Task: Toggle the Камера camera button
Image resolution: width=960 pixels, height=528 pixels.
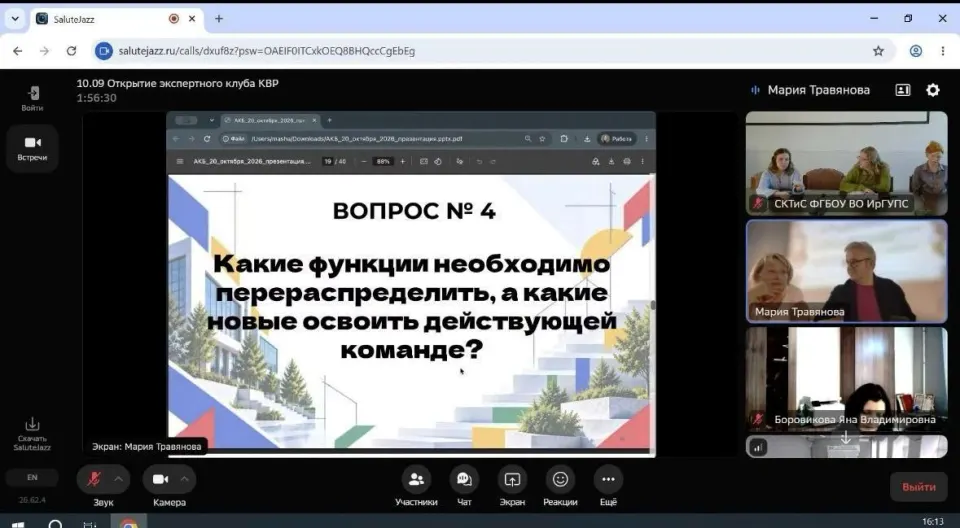Action: point(160,479)
